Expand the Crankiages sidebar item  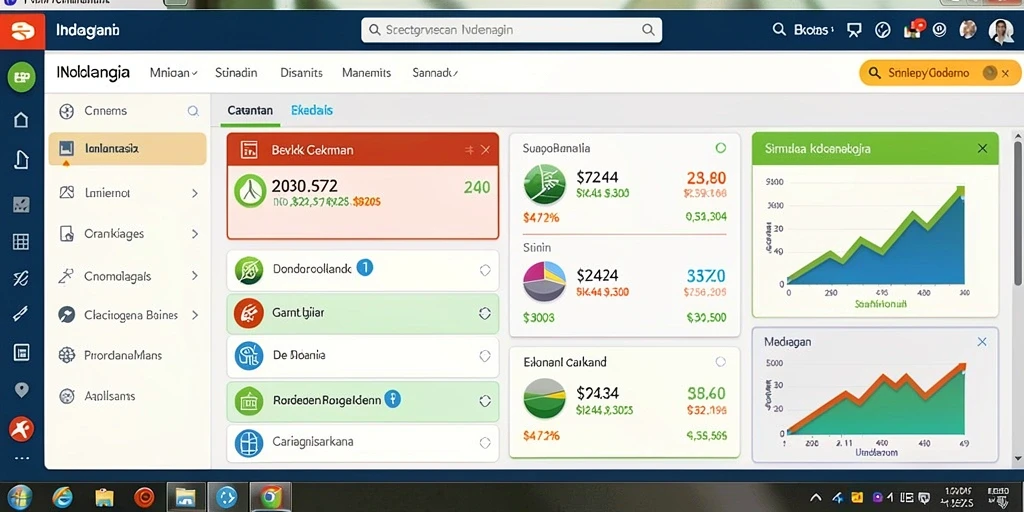tap(195, 233)
